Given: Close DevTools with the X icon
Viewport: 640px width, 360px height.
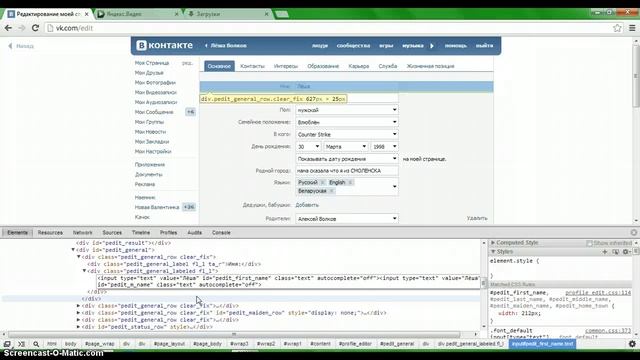Looking at the screenshot, I should pyautogui.click(x=633, y=233).
